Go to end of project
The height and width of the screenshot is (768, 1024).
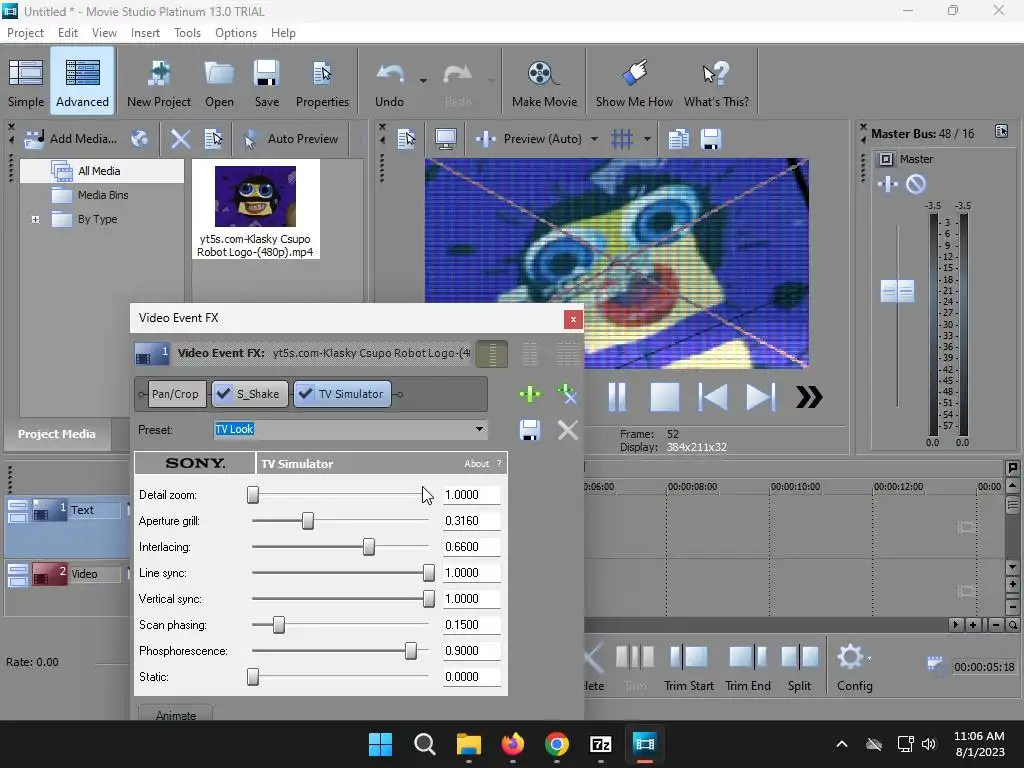click(x=760, y=396)
